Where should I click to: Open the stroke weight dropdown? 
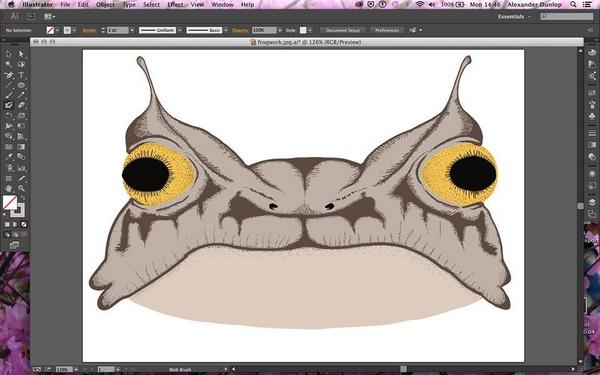(x=132, y=30)
